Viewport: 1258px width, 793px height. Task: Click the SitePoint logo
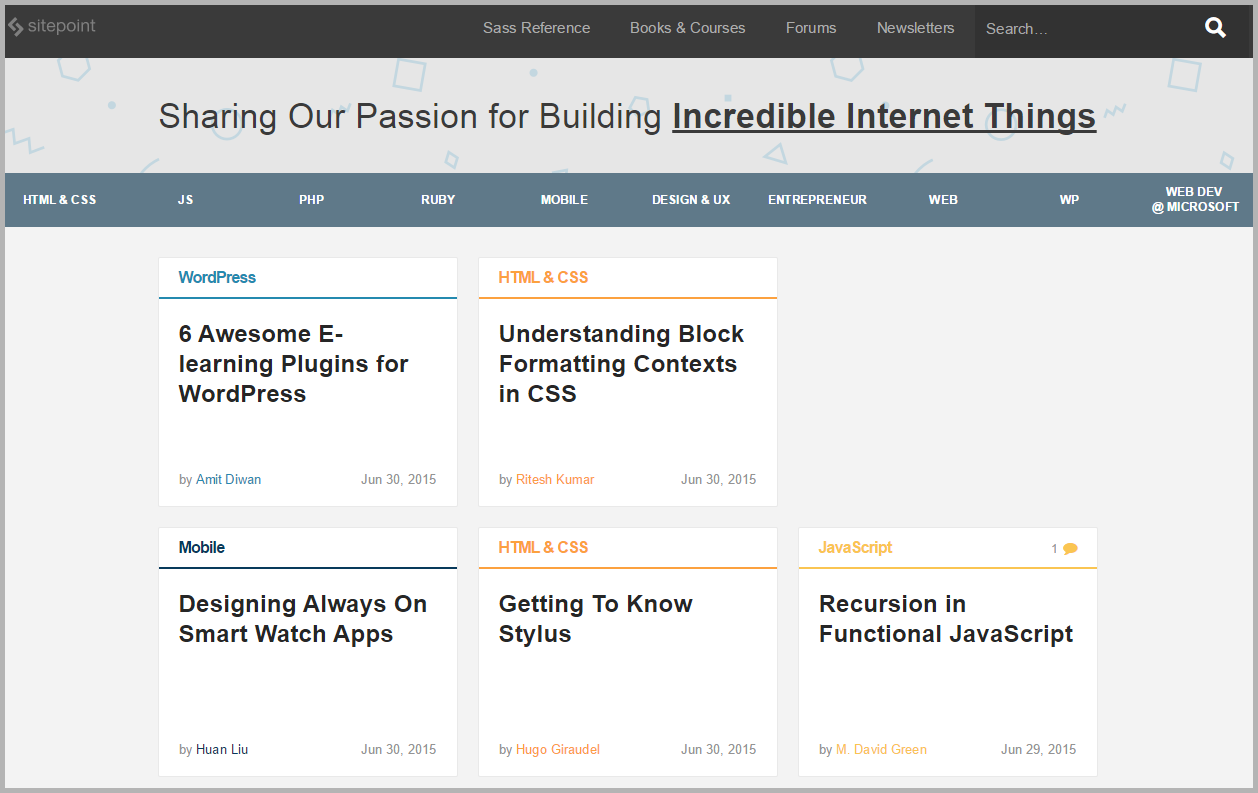(51, 27)
